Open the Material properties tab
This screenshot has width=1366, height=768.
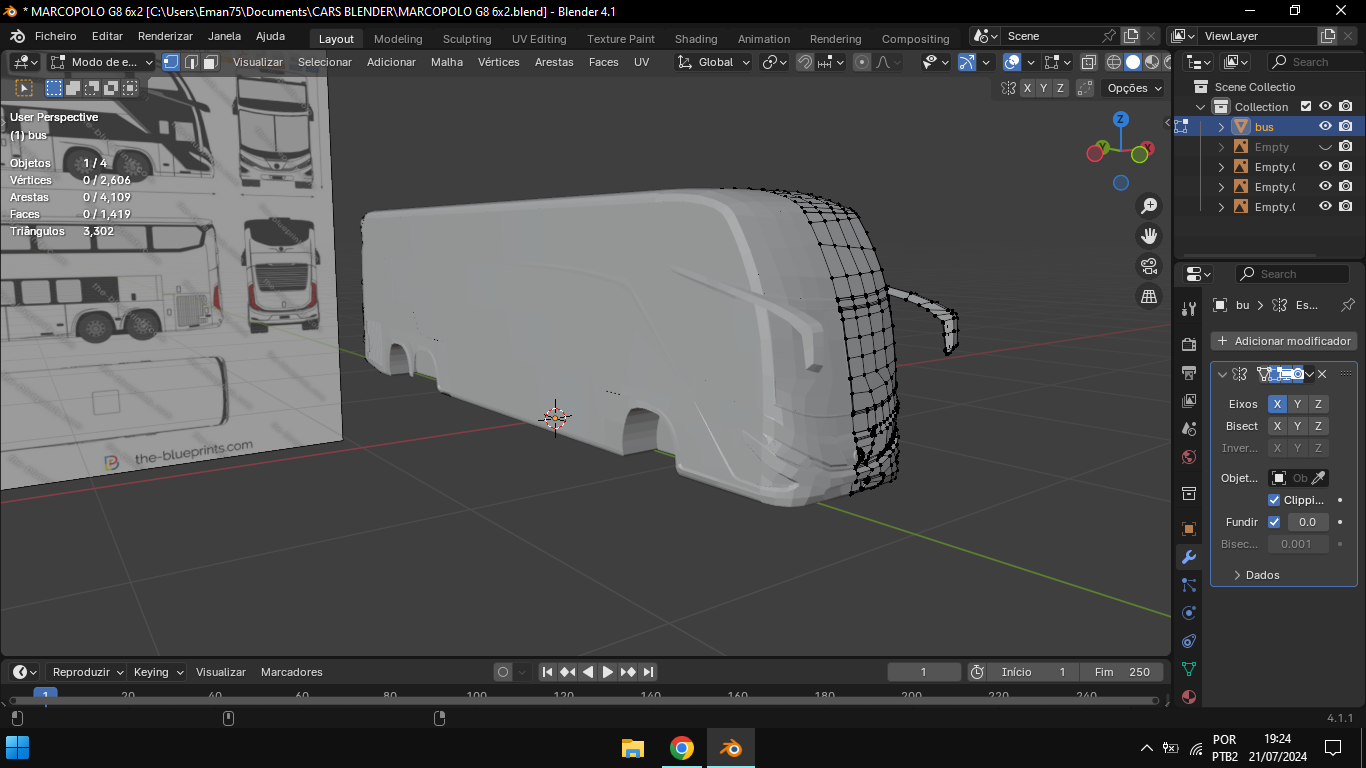click(1189, 697)
